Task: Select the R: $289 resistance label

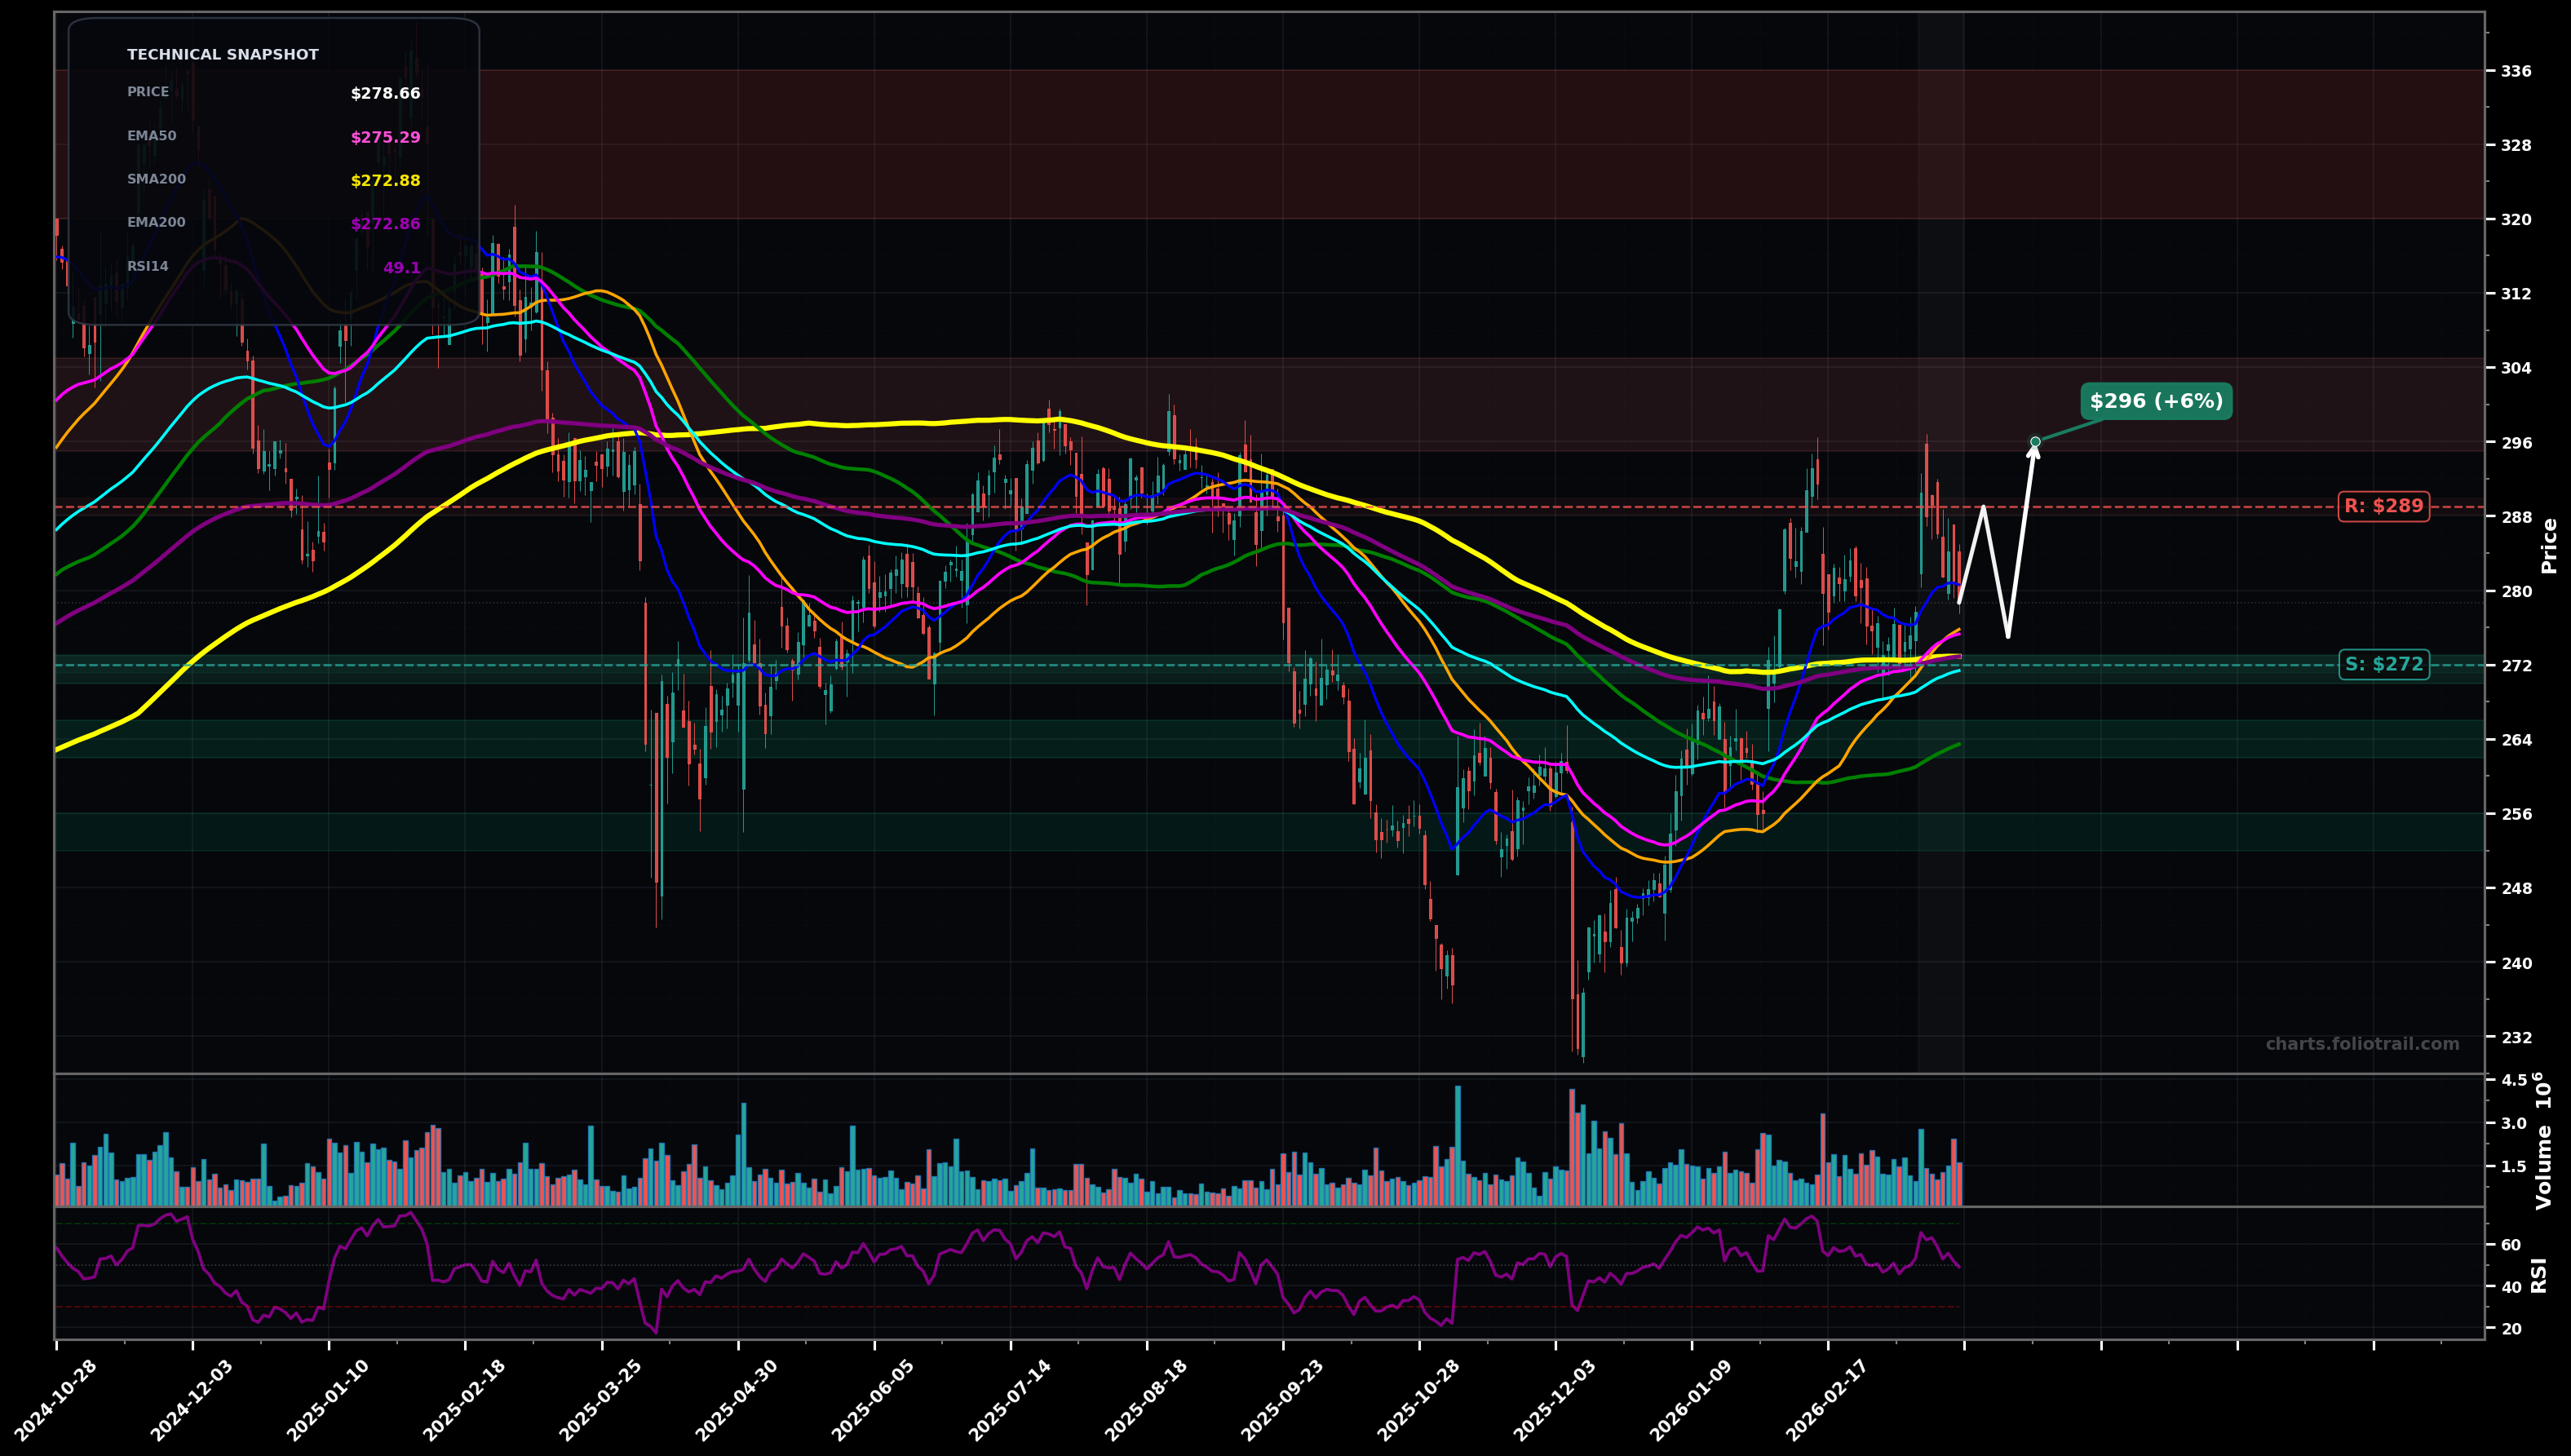Action: [x=2383, y=506]
